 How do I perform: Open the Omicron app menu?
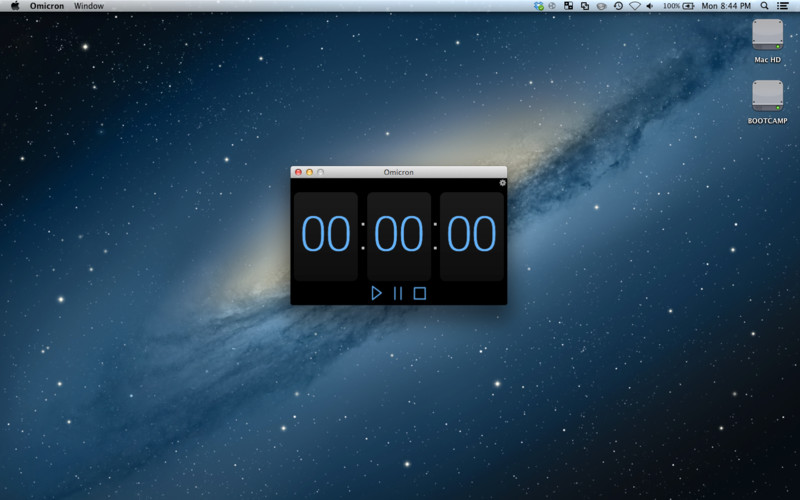tap(47, 6)
